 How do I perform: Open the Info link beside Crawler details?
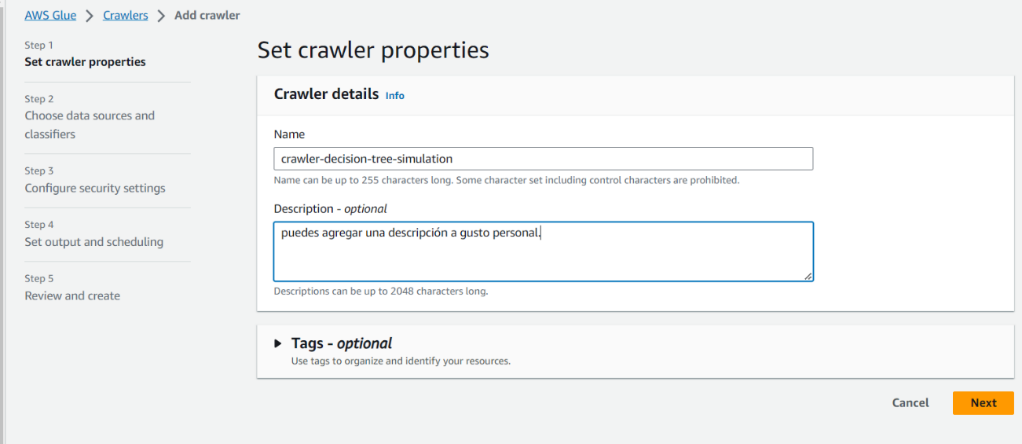pyautogui.click(x=395, y=96)
